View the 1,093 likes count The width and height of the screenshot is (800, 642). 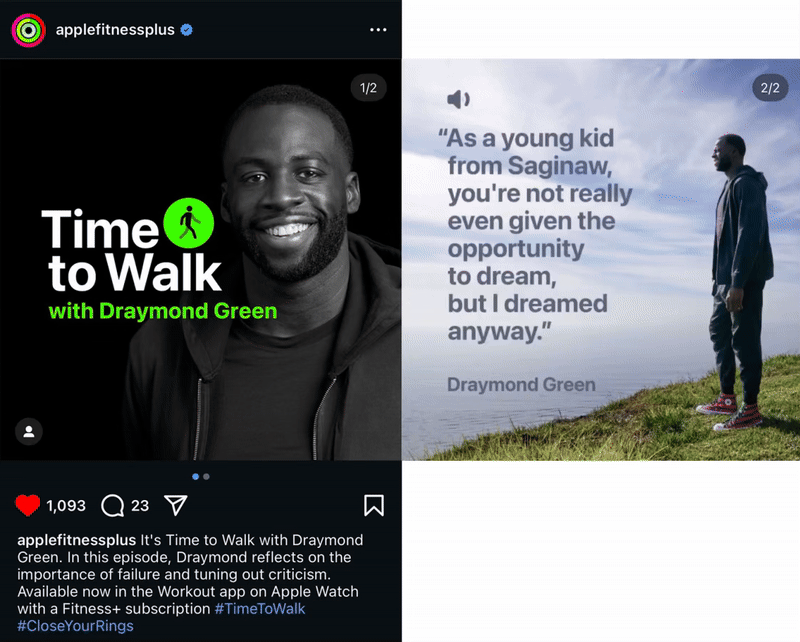coord(66,506)
